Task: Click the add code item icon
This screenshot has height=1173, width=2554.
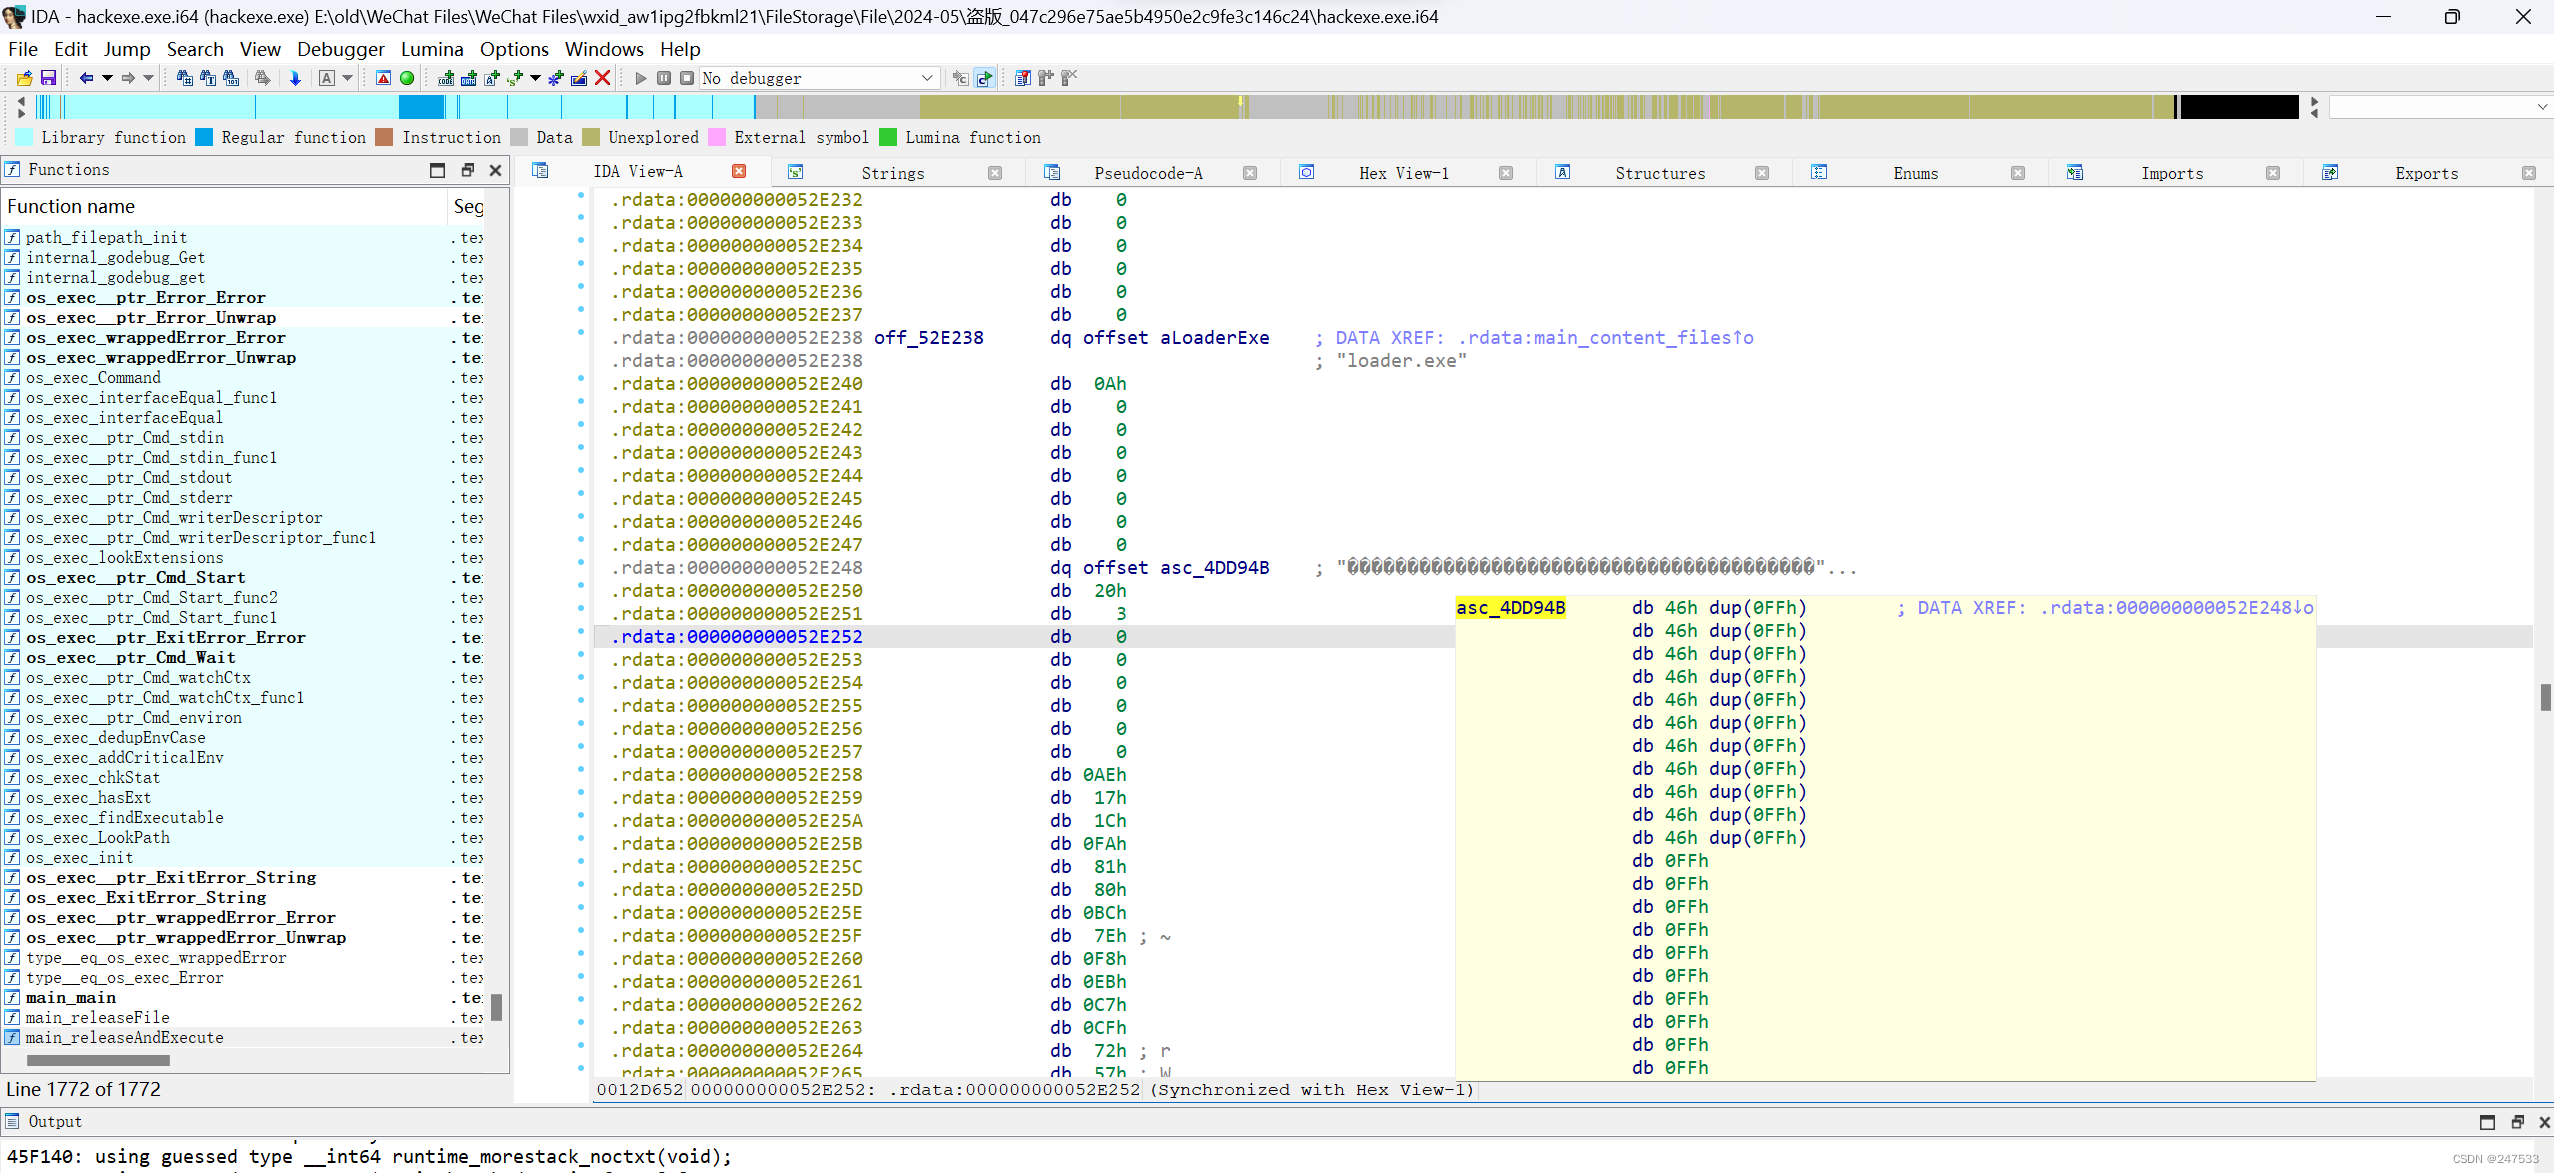Action: tap(446, 78)
